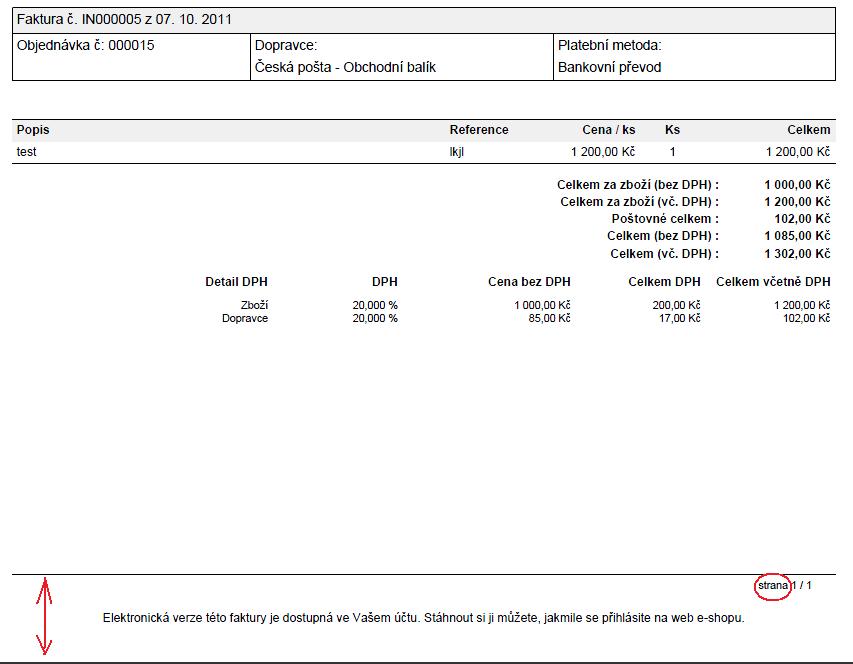Click the reference value 'lkjl'
Screen dimensions: 853x664
(456, 152)
